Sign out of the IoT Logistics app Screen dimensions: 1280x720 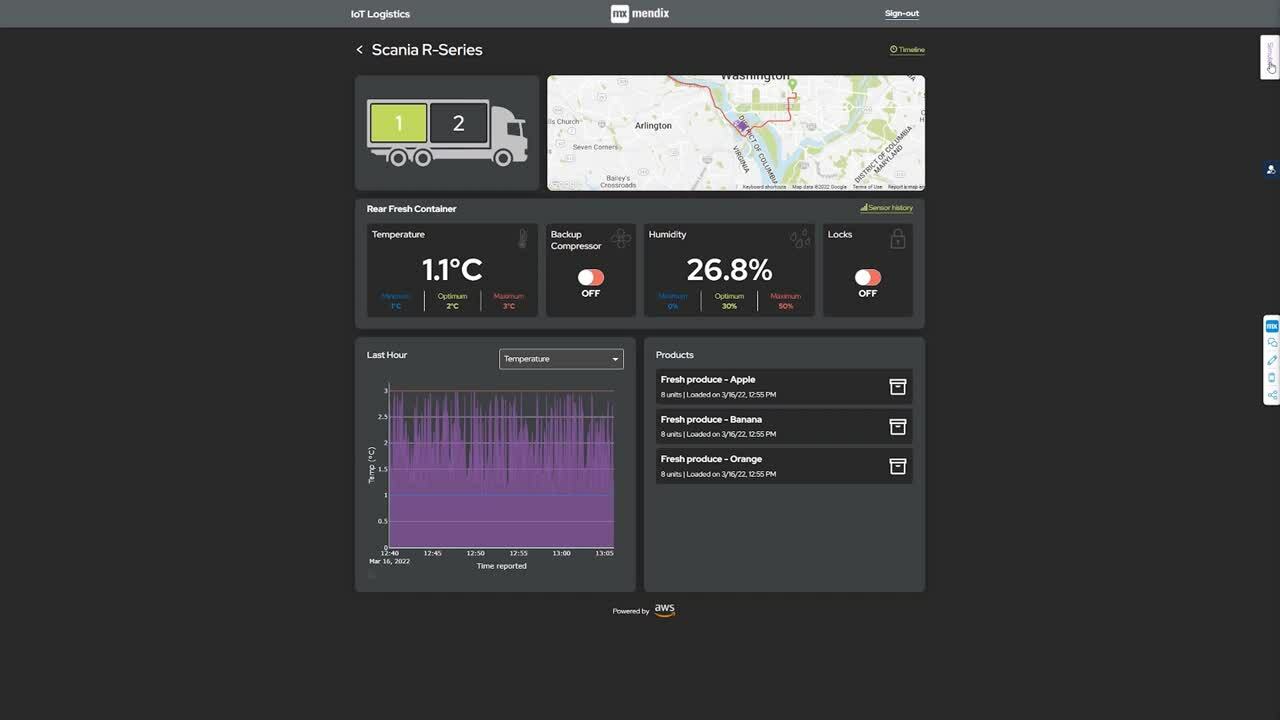pyautogui.click(x=901, y=14)
